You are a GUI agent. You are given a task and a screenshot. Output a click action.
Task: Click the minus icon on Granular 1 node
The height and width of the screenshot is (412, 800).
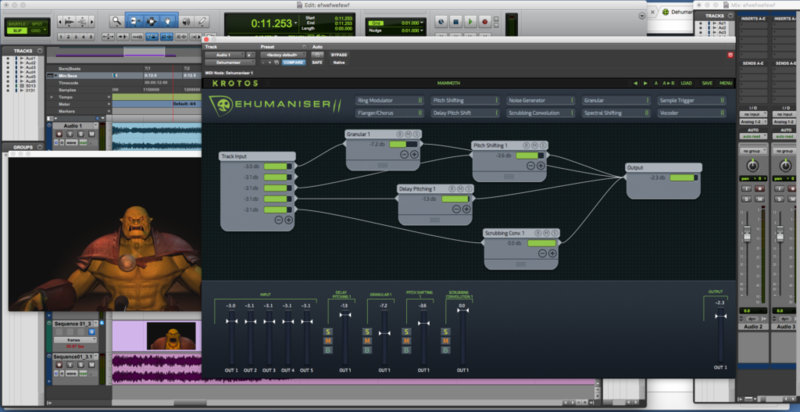pos(405,155)
